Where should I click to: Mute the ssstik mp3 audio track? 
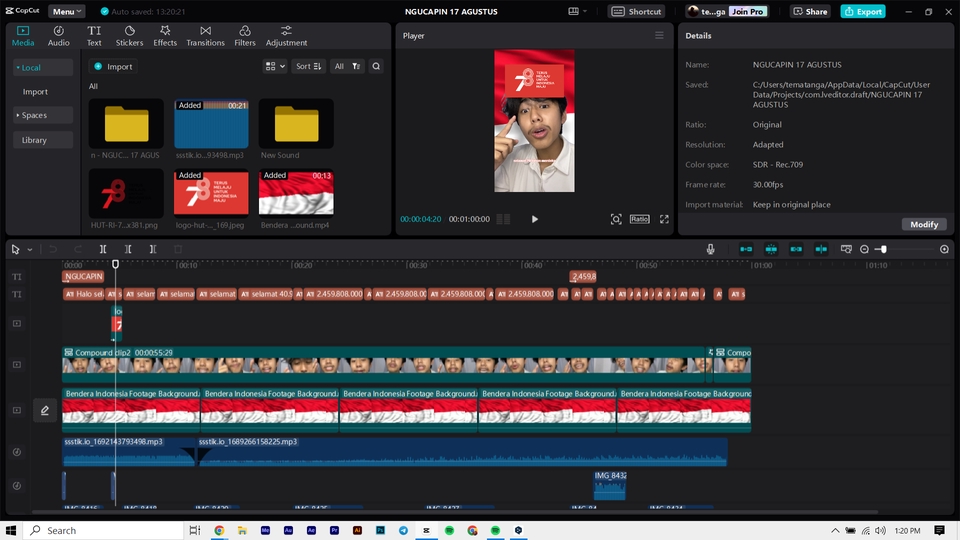[17, 452]
